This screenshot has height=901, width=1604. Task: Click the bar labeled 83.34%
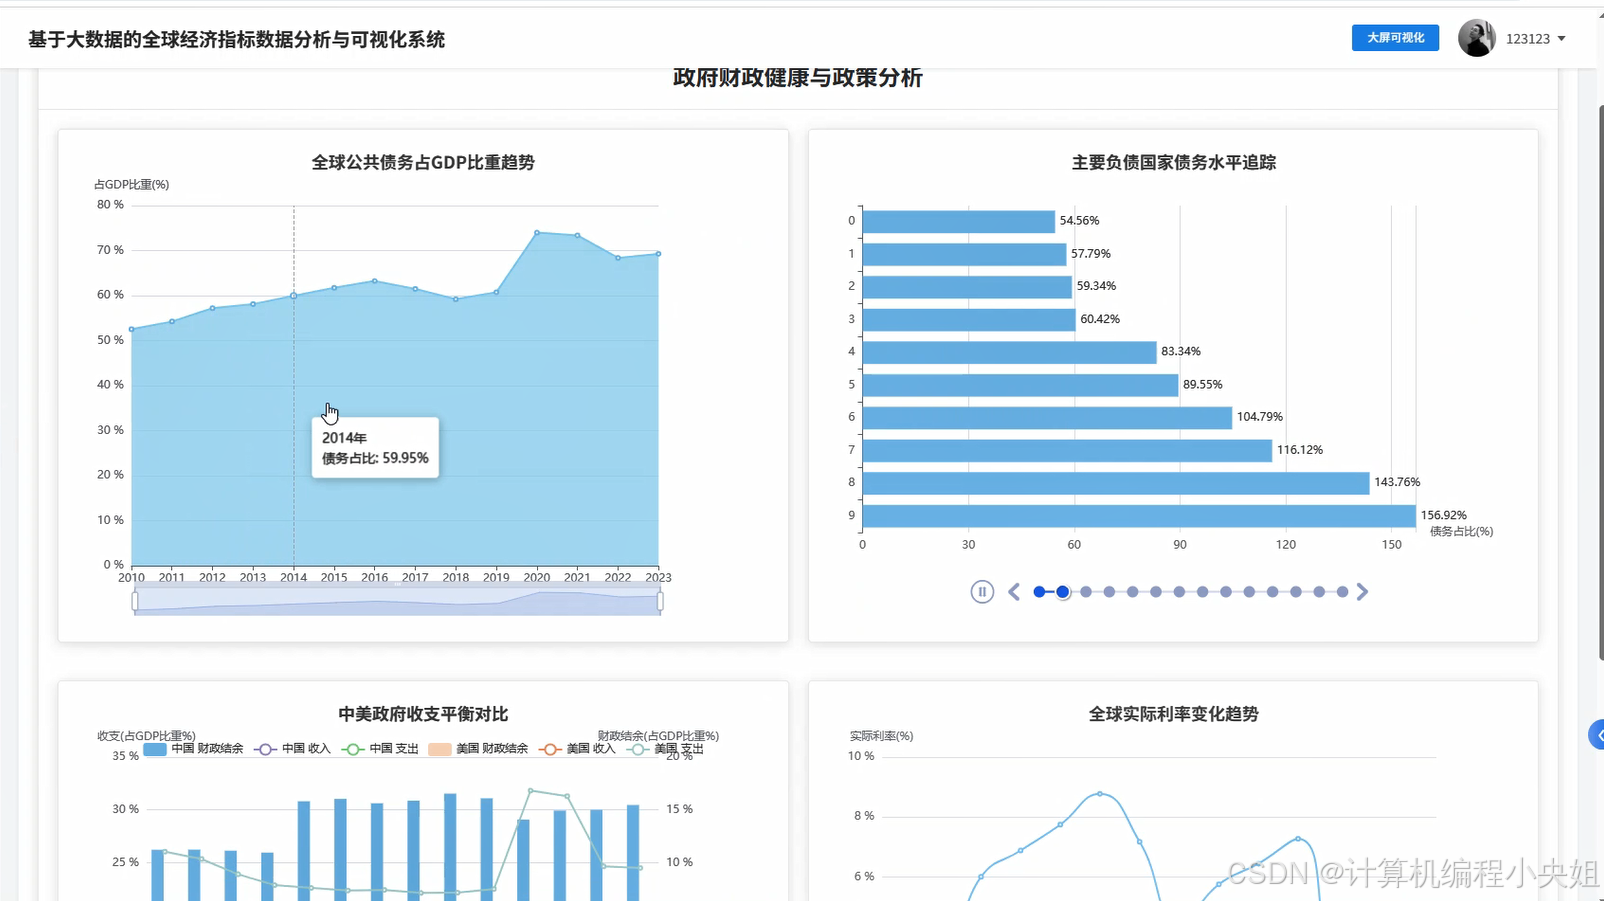pos(1009,352)
